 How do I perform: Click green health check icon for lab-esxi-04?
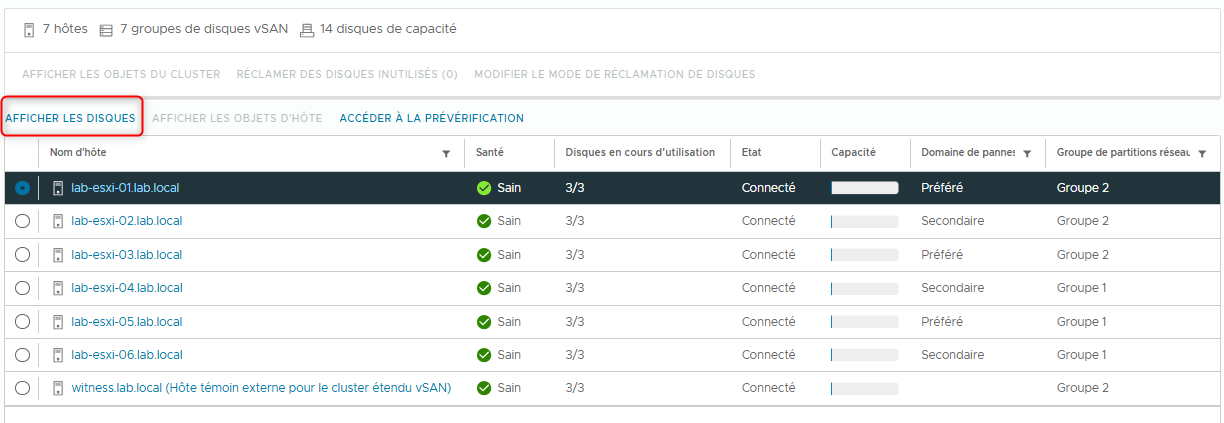pyautogui.click(x=484, y=288)
